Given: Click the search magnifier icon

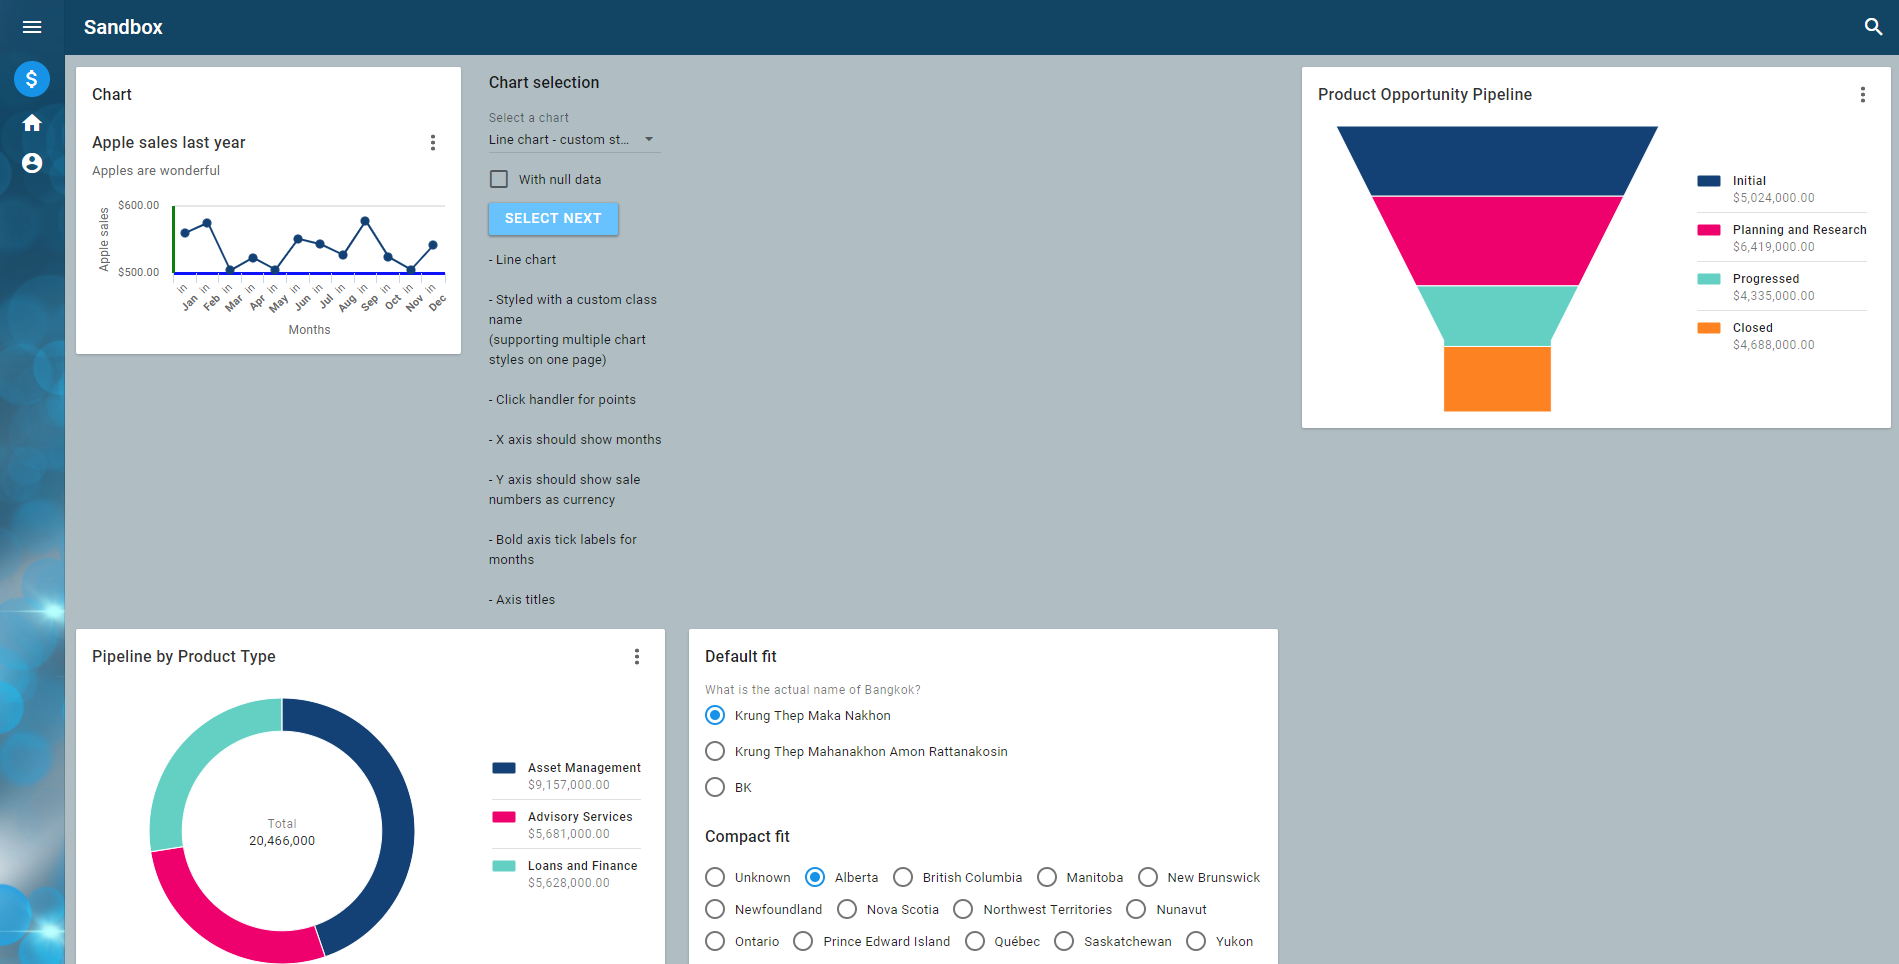Looking at the screenshot, I should tap(1873, 27).
